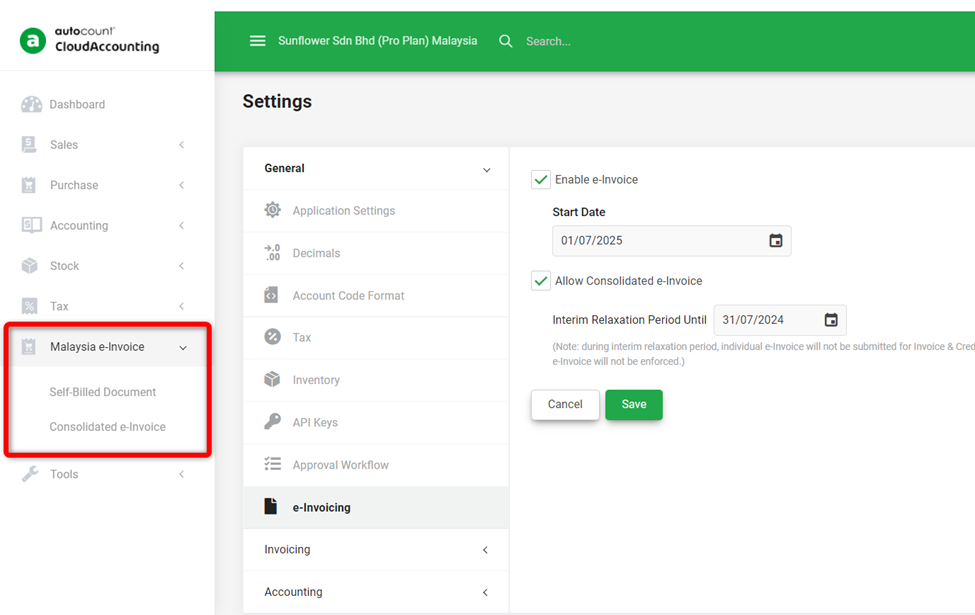Click the Malaysia e-Invoice sidebar icon
Screen dimensions: 975x615
29,346
